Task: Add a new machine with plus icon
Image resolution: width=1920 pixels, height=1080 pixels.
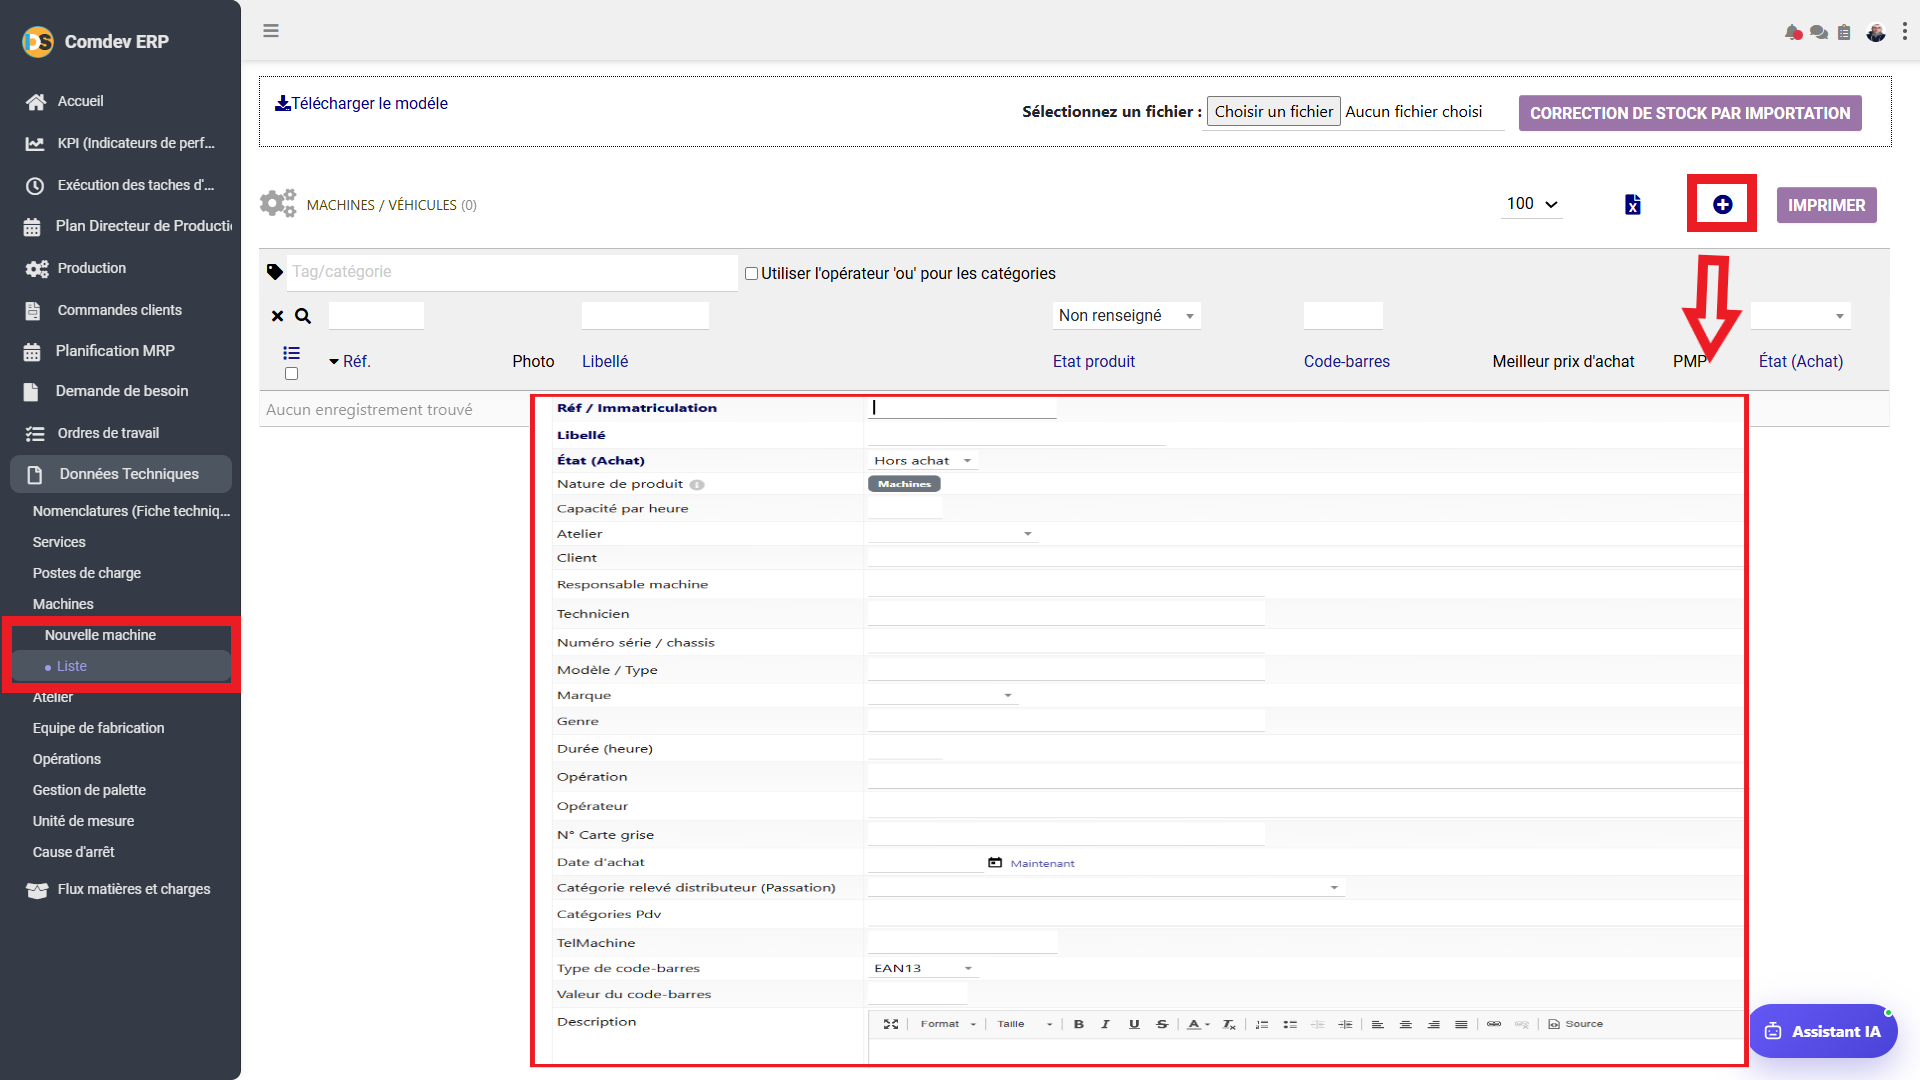Action: [1722, 205]
